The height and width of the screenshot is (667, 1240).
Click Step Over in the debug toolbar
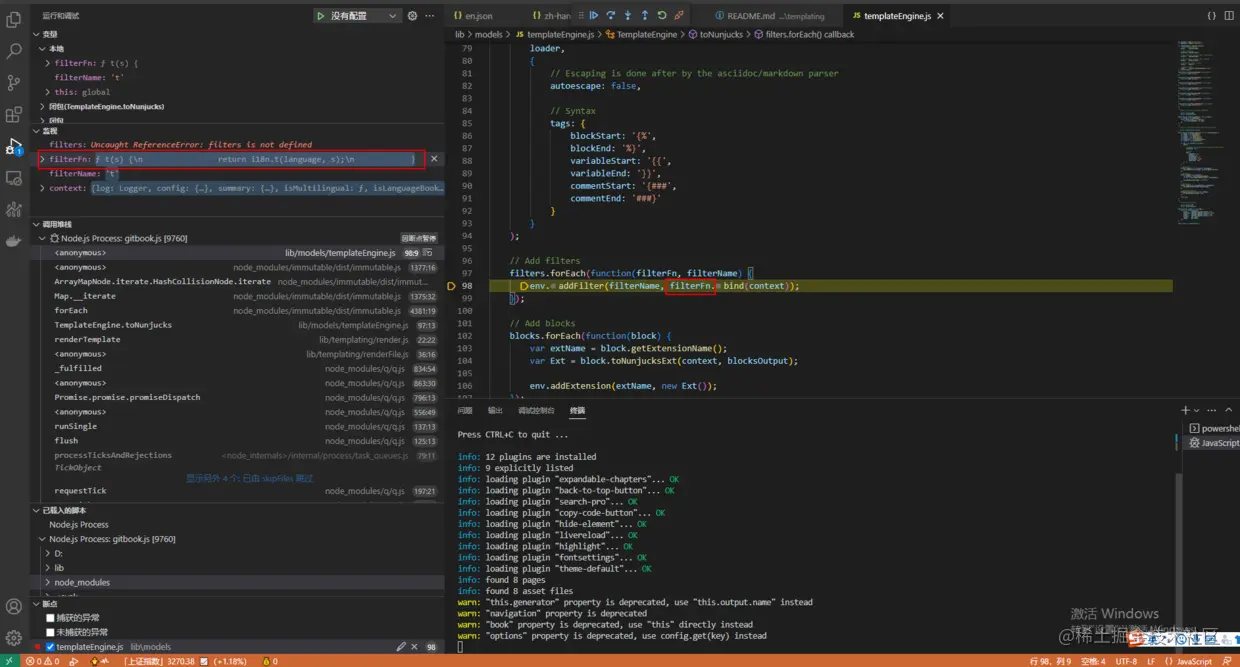(610, 16)
